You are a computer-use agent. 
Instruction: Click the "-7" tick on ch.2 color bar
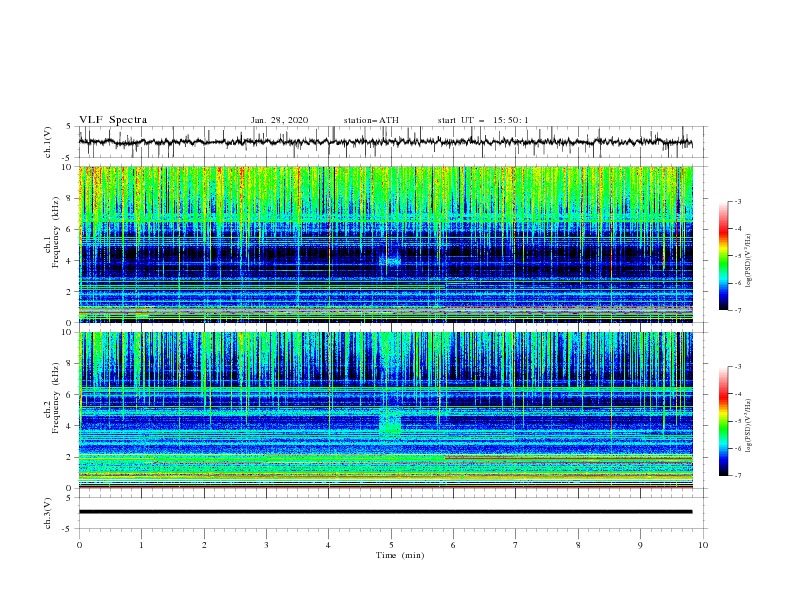[737, 476]
